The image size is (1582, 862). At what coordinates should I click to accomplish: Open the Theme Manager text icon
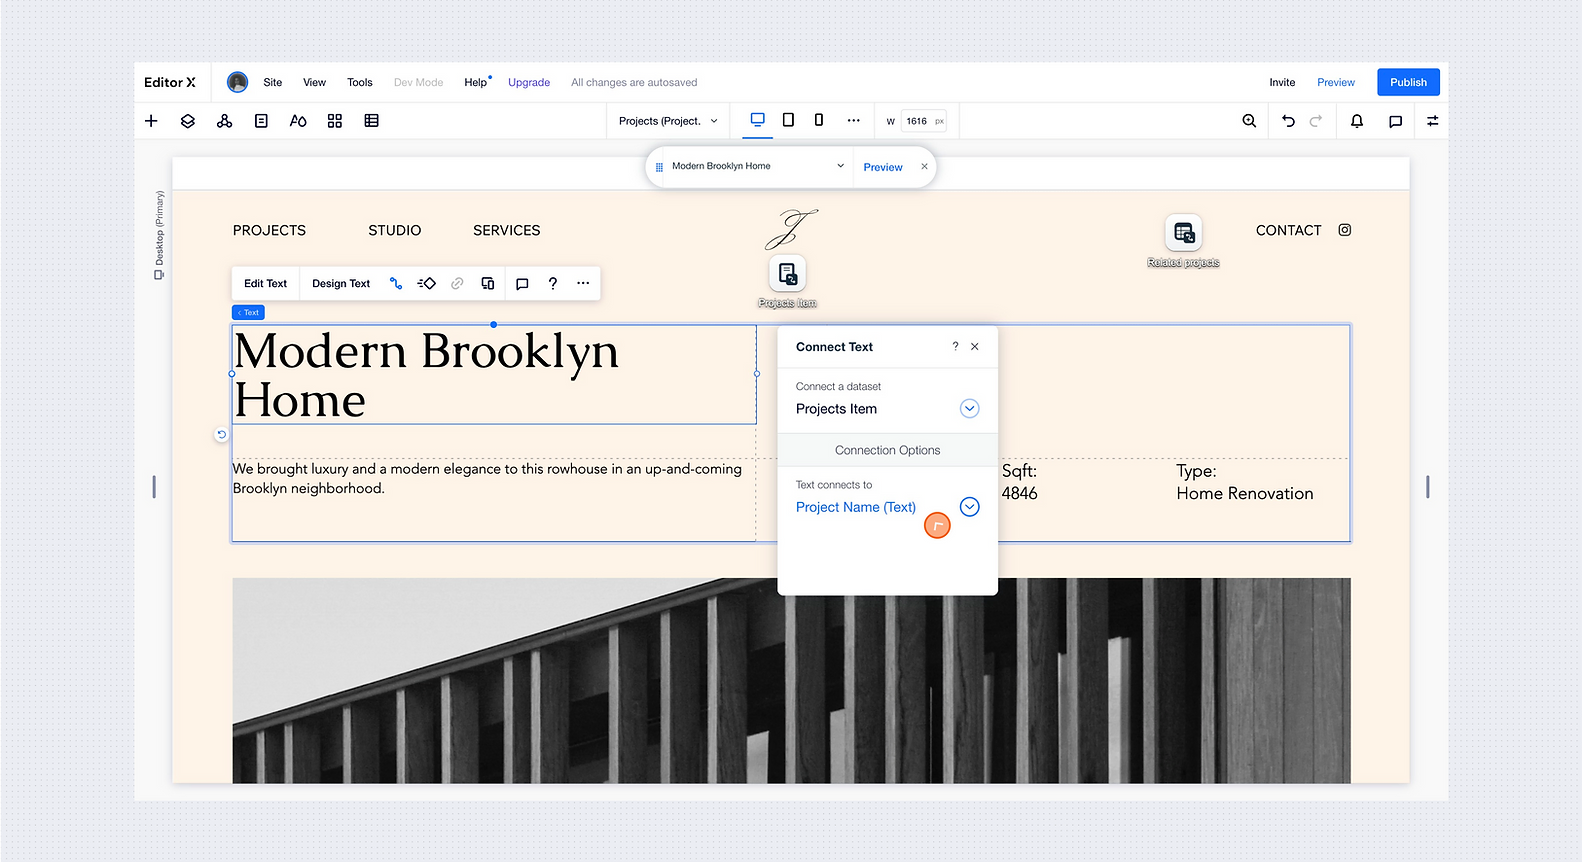click(298, 121)
